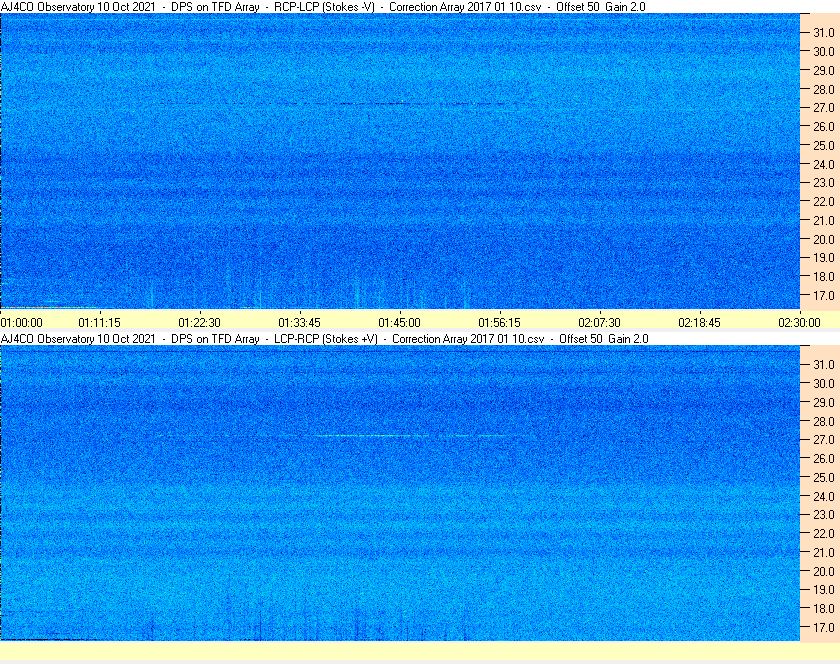The width and height of the screenshot is (840, 664).
Task: Click the 17.0 frequency label on Stokes -V plot
Action: tap(824, 296)
